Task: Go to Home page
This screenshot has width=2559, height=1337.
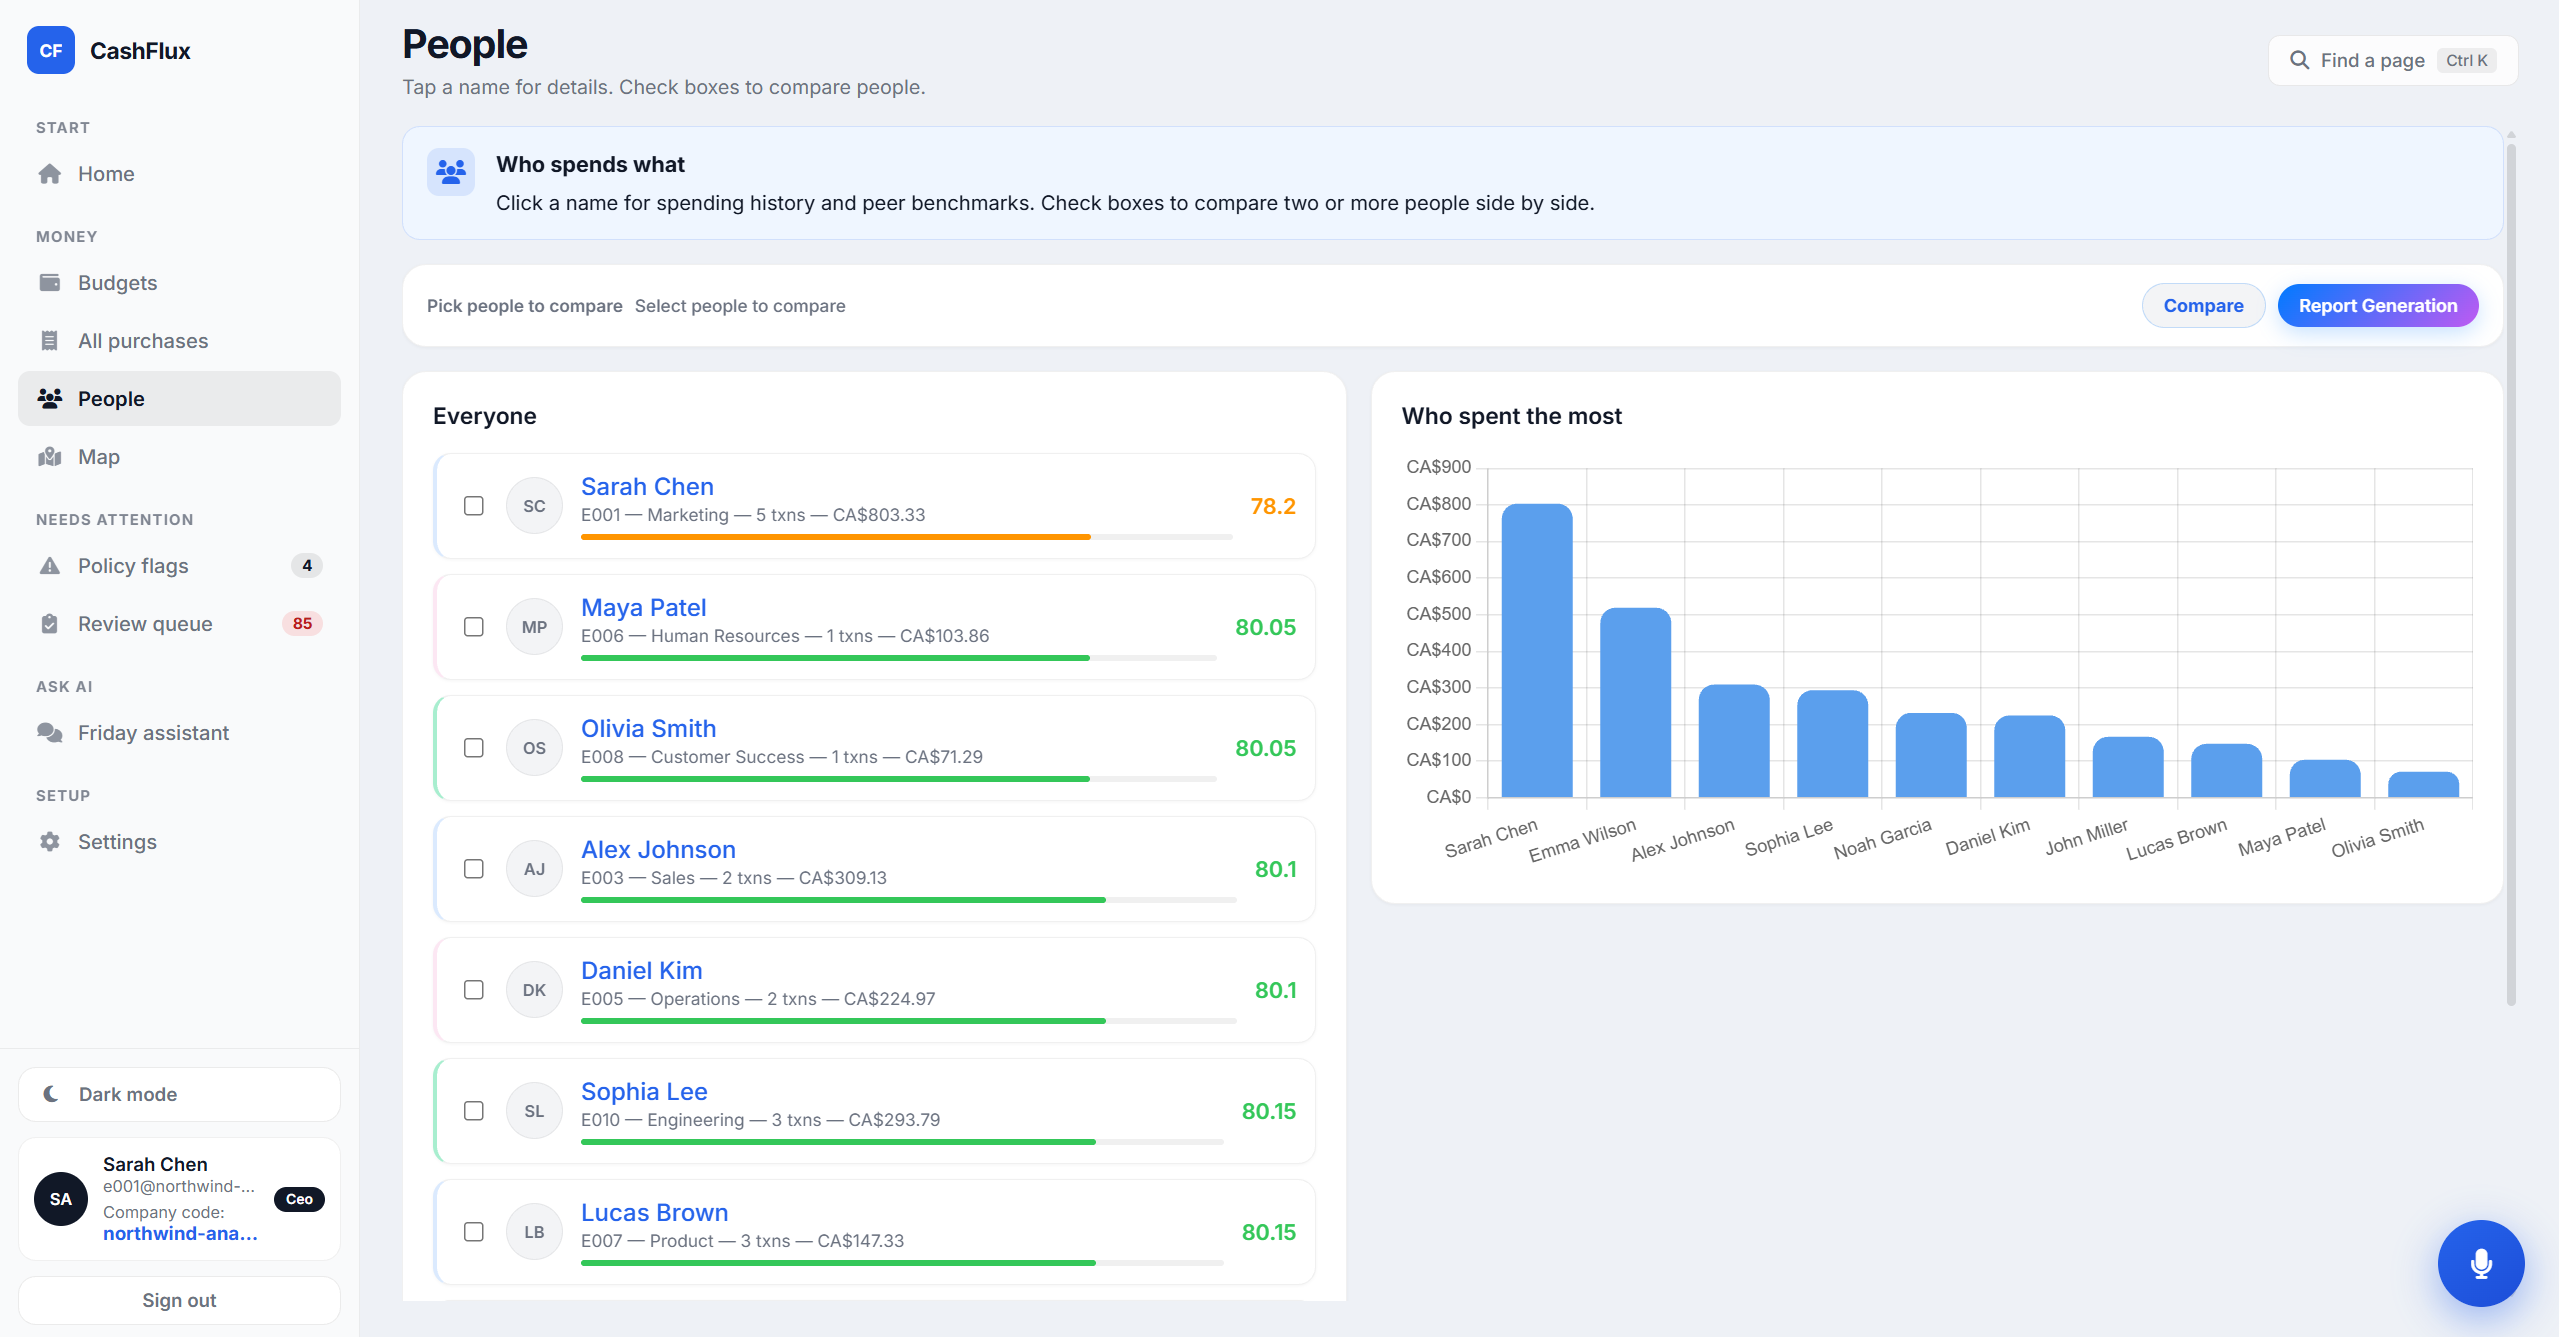Action: pyautogui.click(x=179, y=174)
